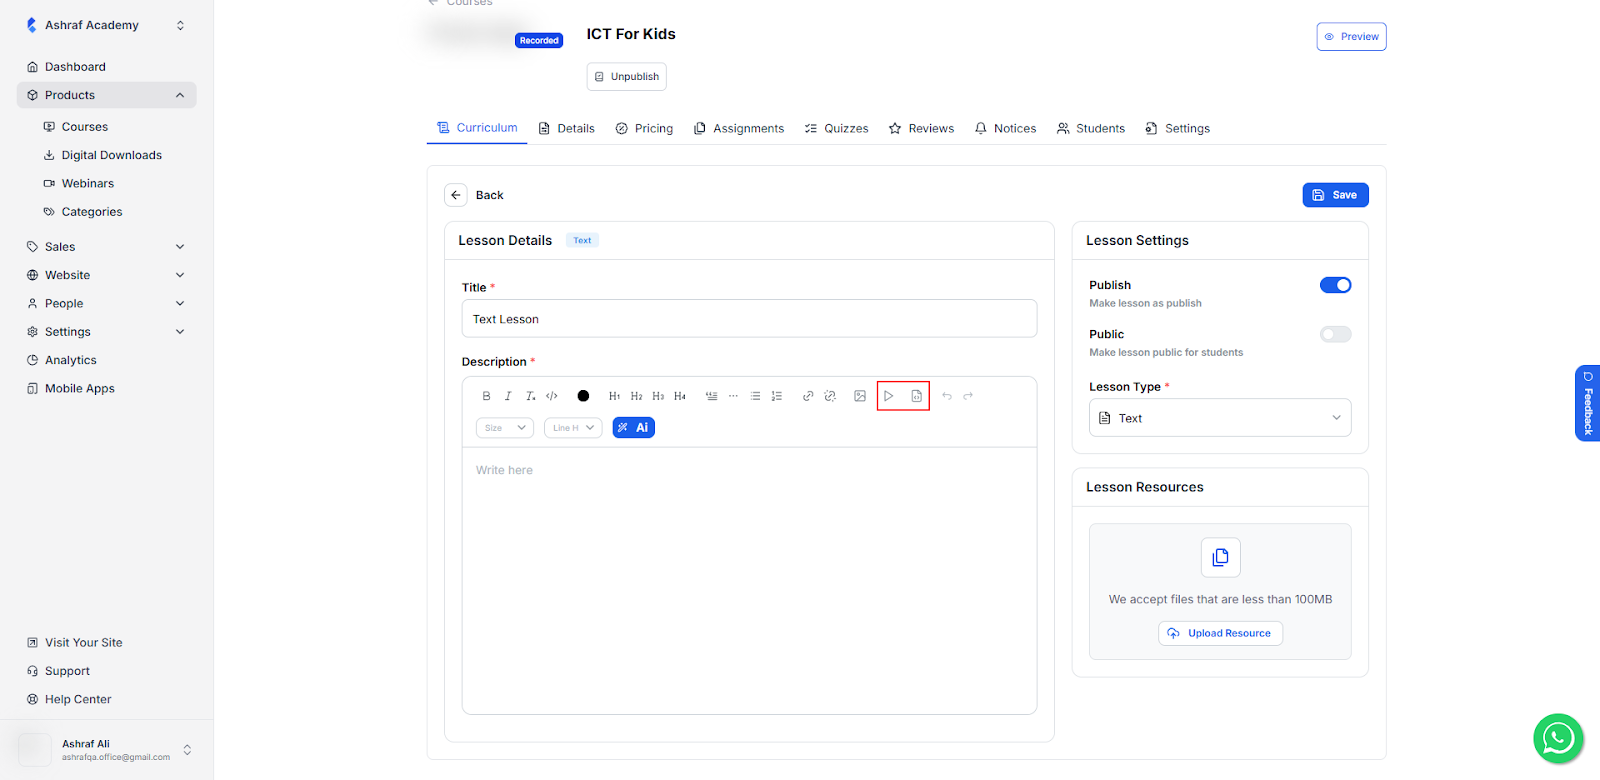Screen dimensions: 1600x780
Task: Click the Upload Resource button
Action: pos(1220,633)
